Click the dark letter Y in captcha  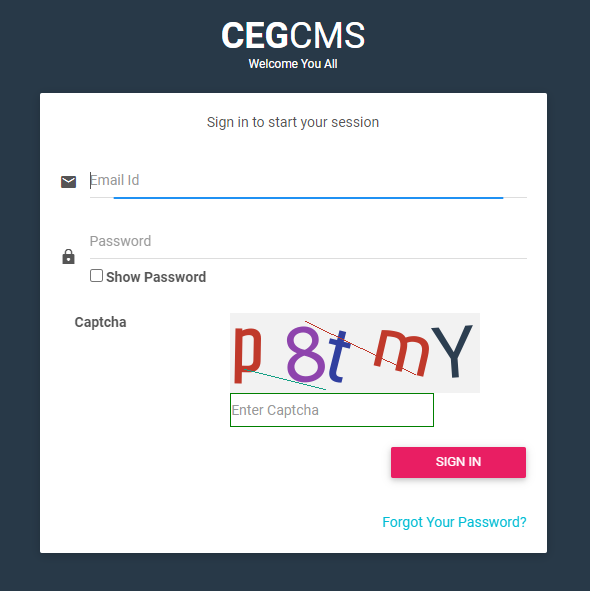pos(452,351)
